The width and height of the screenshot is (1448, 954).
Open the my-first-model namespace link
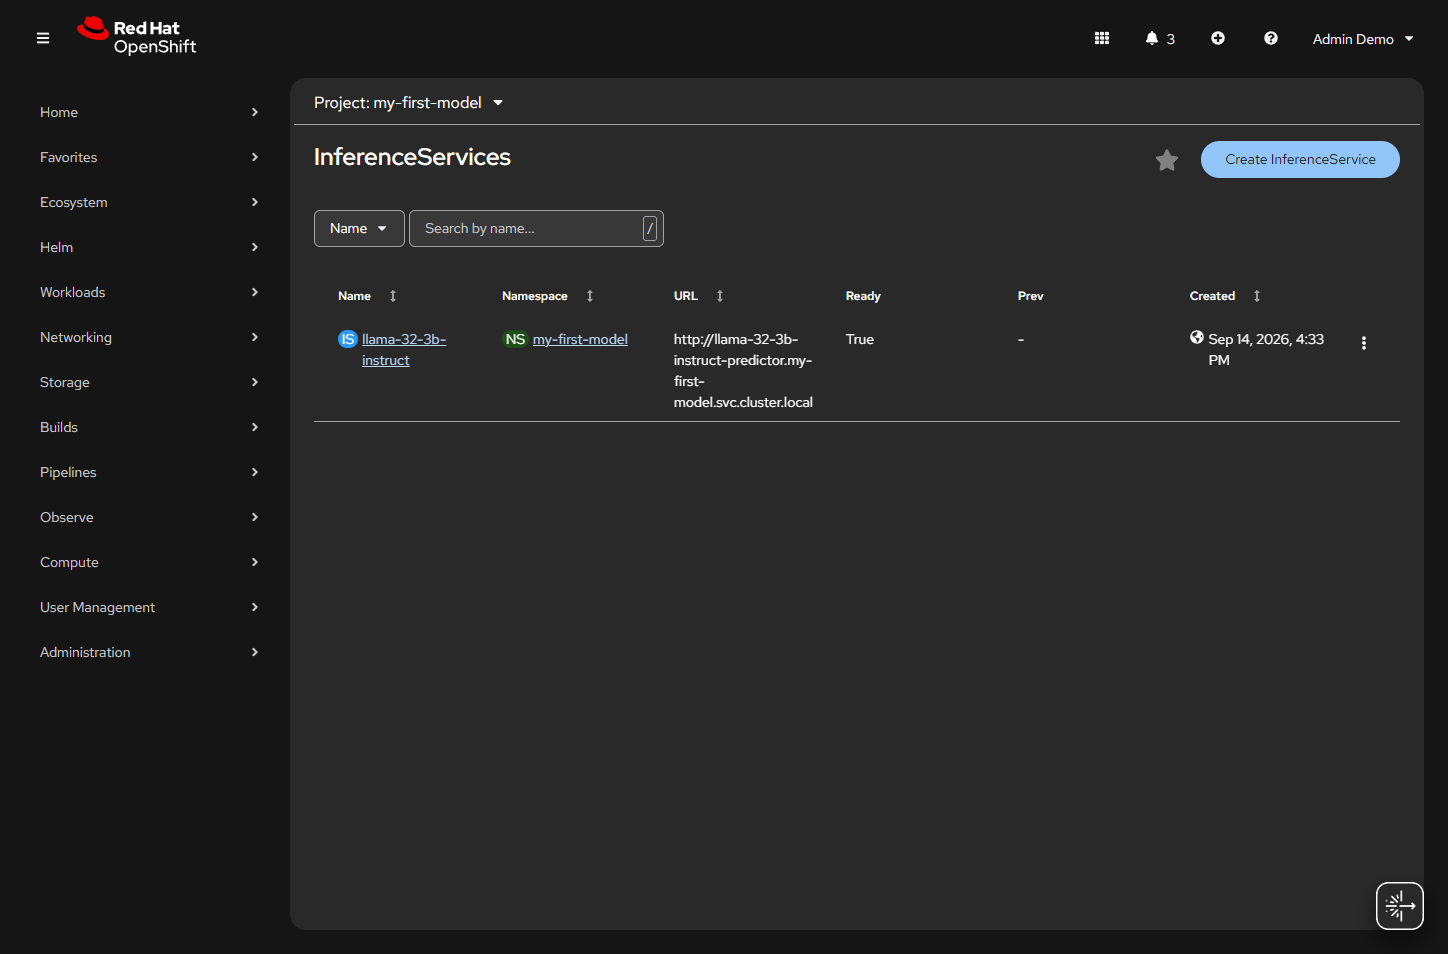580,339
